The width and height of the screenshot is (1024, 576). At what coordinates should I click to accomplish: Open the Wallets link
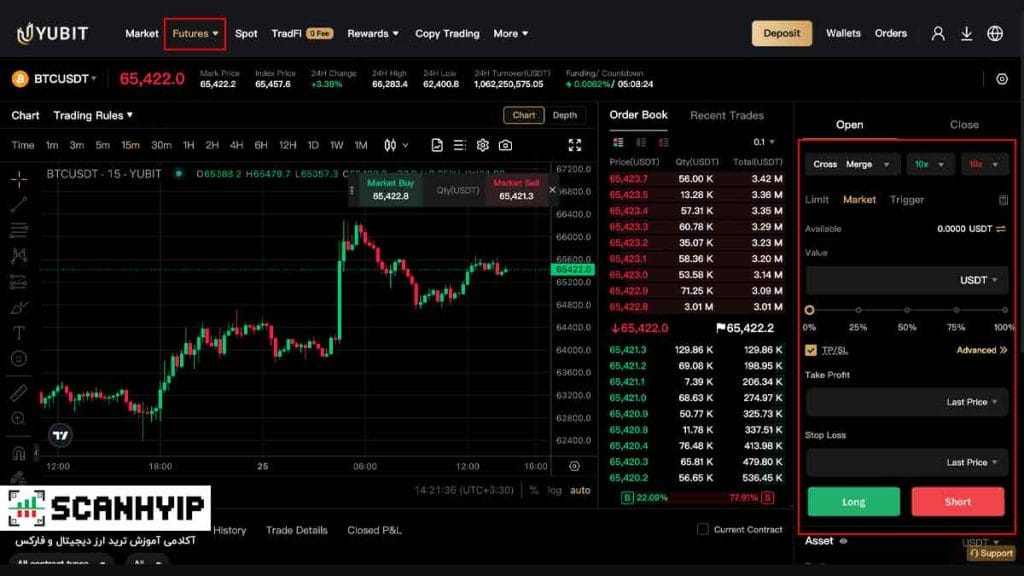coord(843,33)
